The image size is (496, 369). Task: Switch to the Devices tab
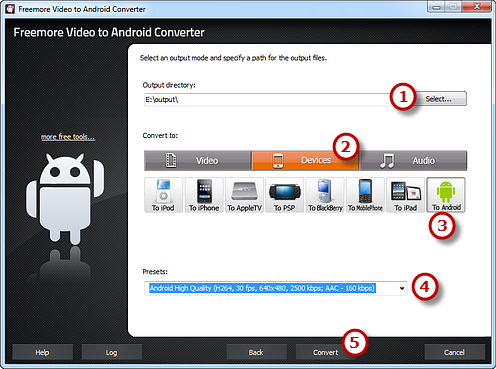(x=305, y=160)
